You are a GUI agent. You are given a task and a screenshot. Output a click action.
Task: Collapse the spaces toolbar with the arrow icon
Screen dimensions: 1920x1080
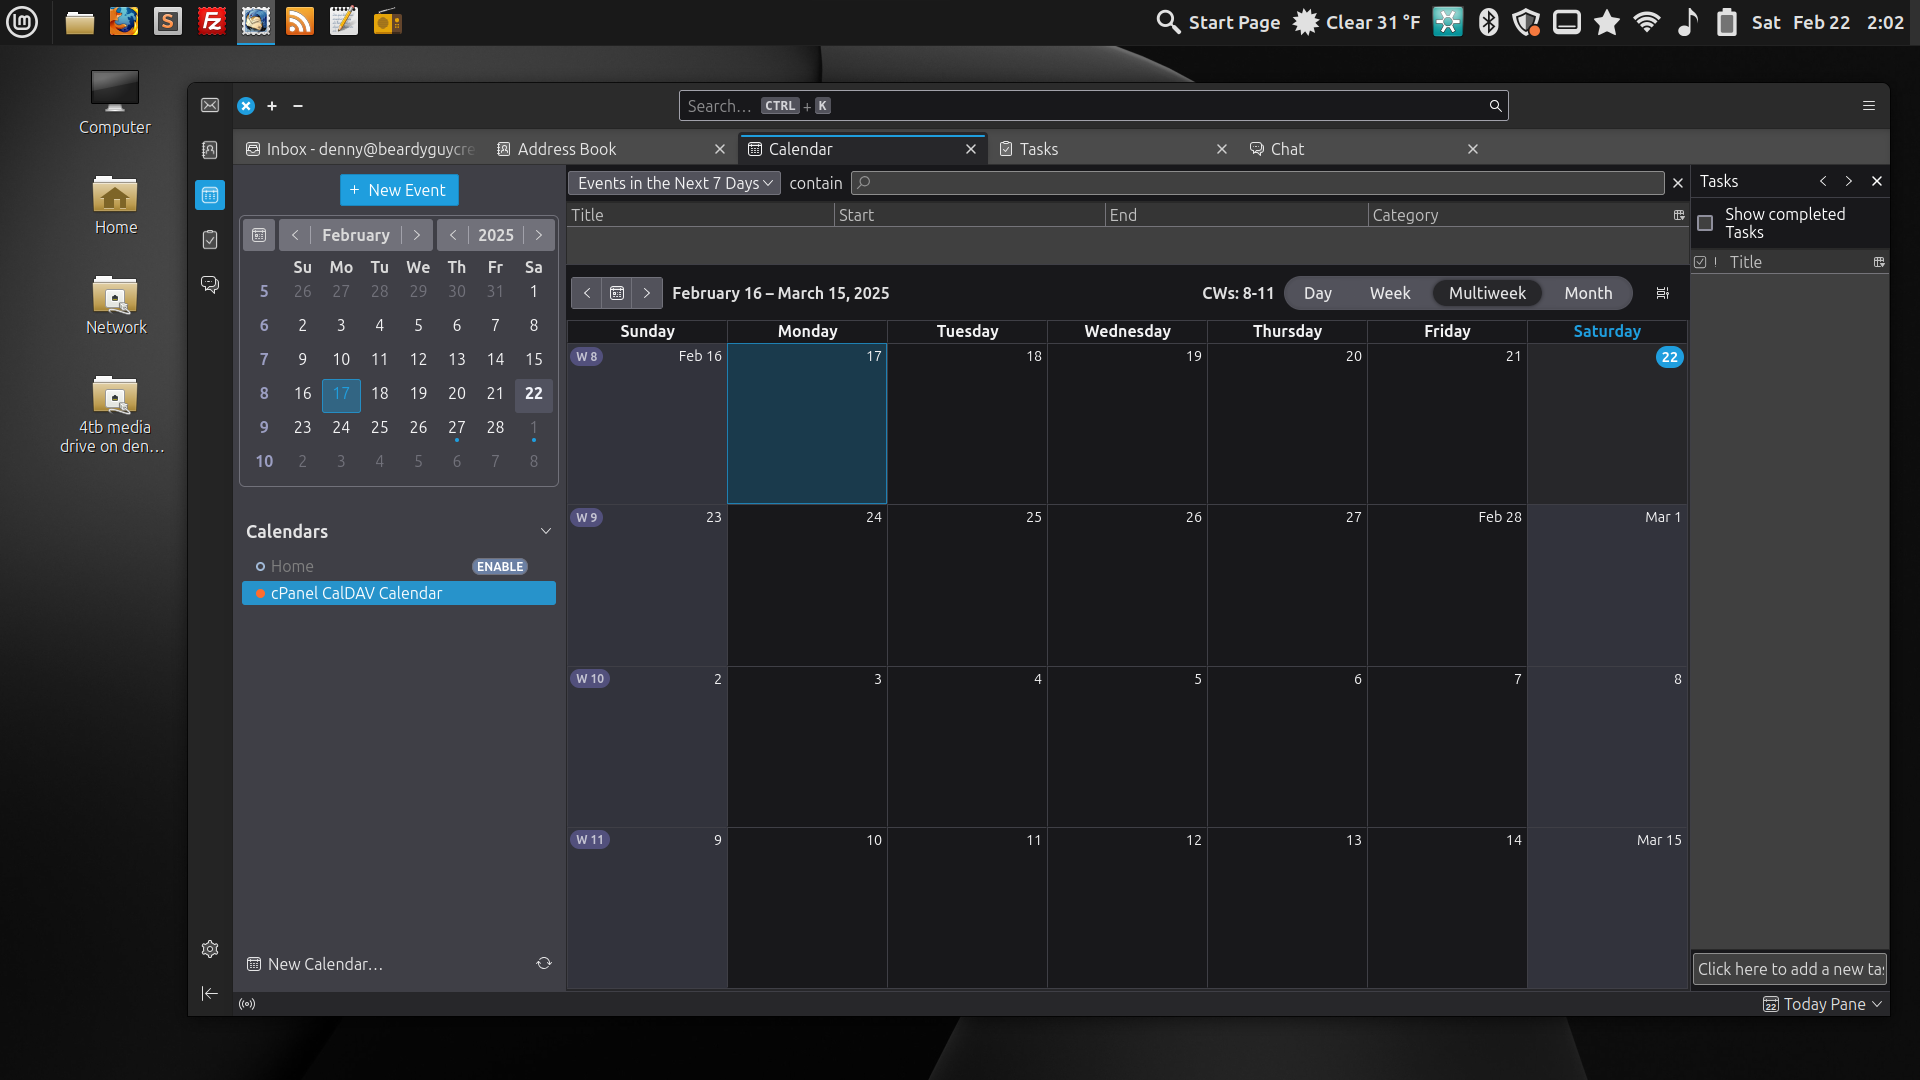209,993
